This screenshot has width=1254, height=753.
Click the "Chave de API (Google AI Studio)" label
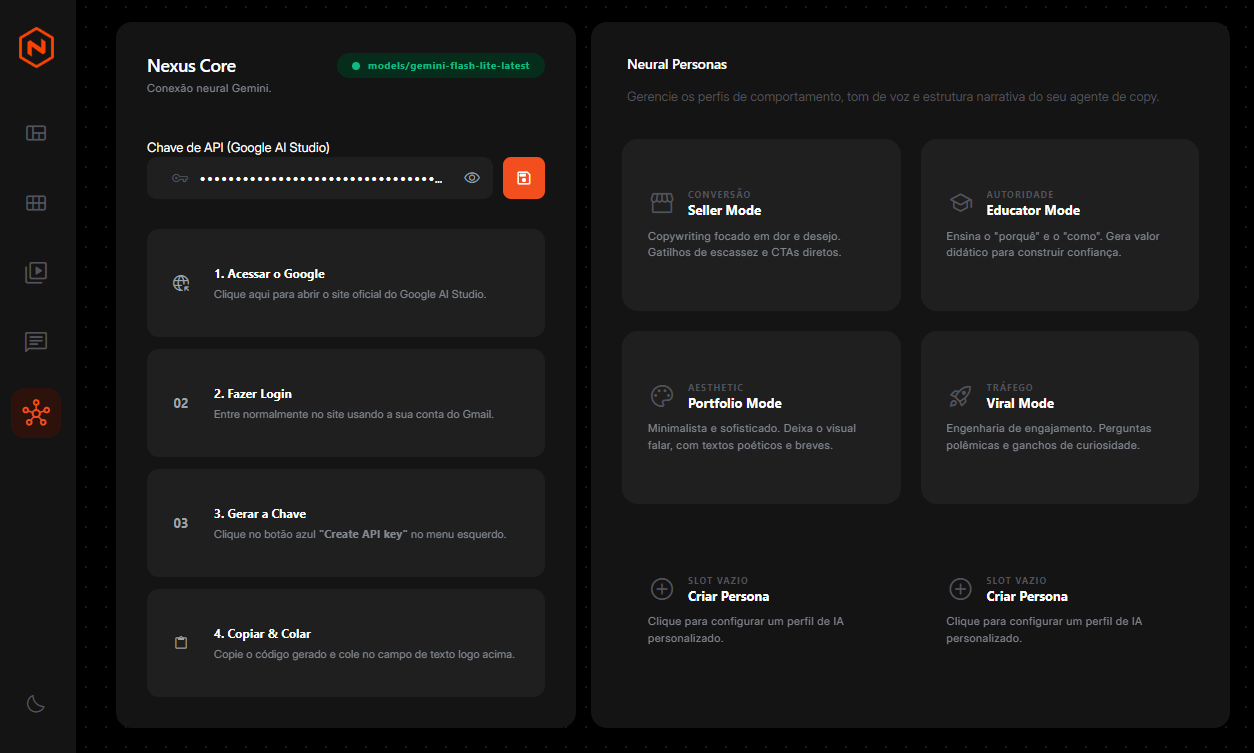238,148
